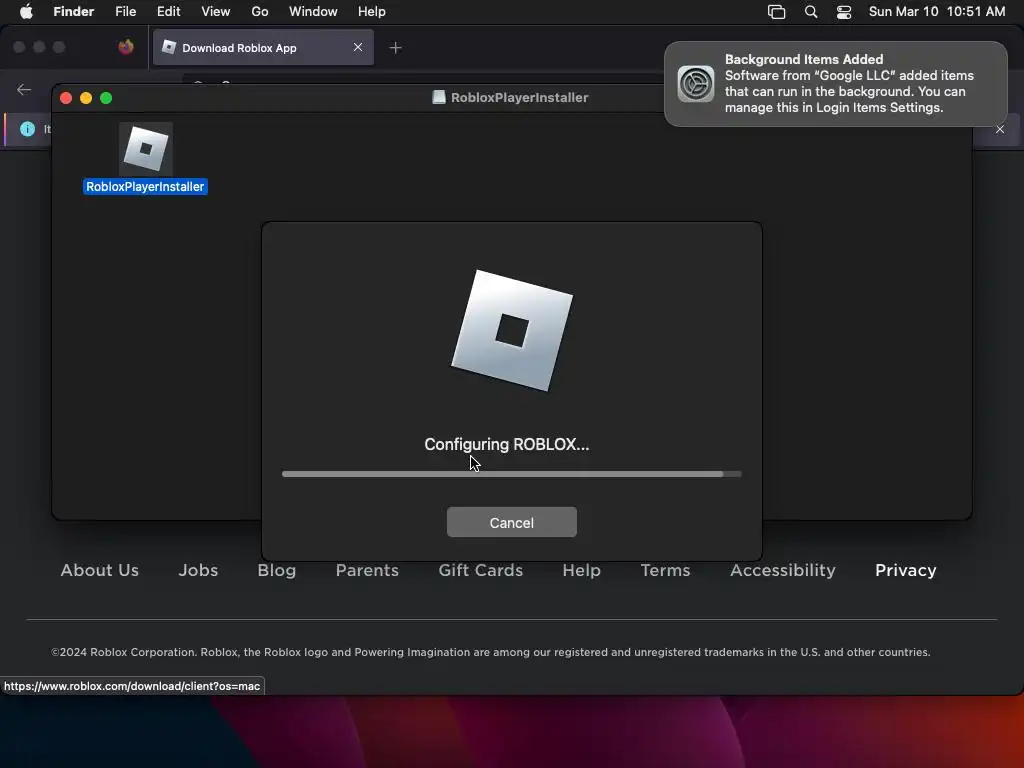Screen dimensions: 1024x768
Task: Click the System Settings icon in notification
Action: (696, 84)
